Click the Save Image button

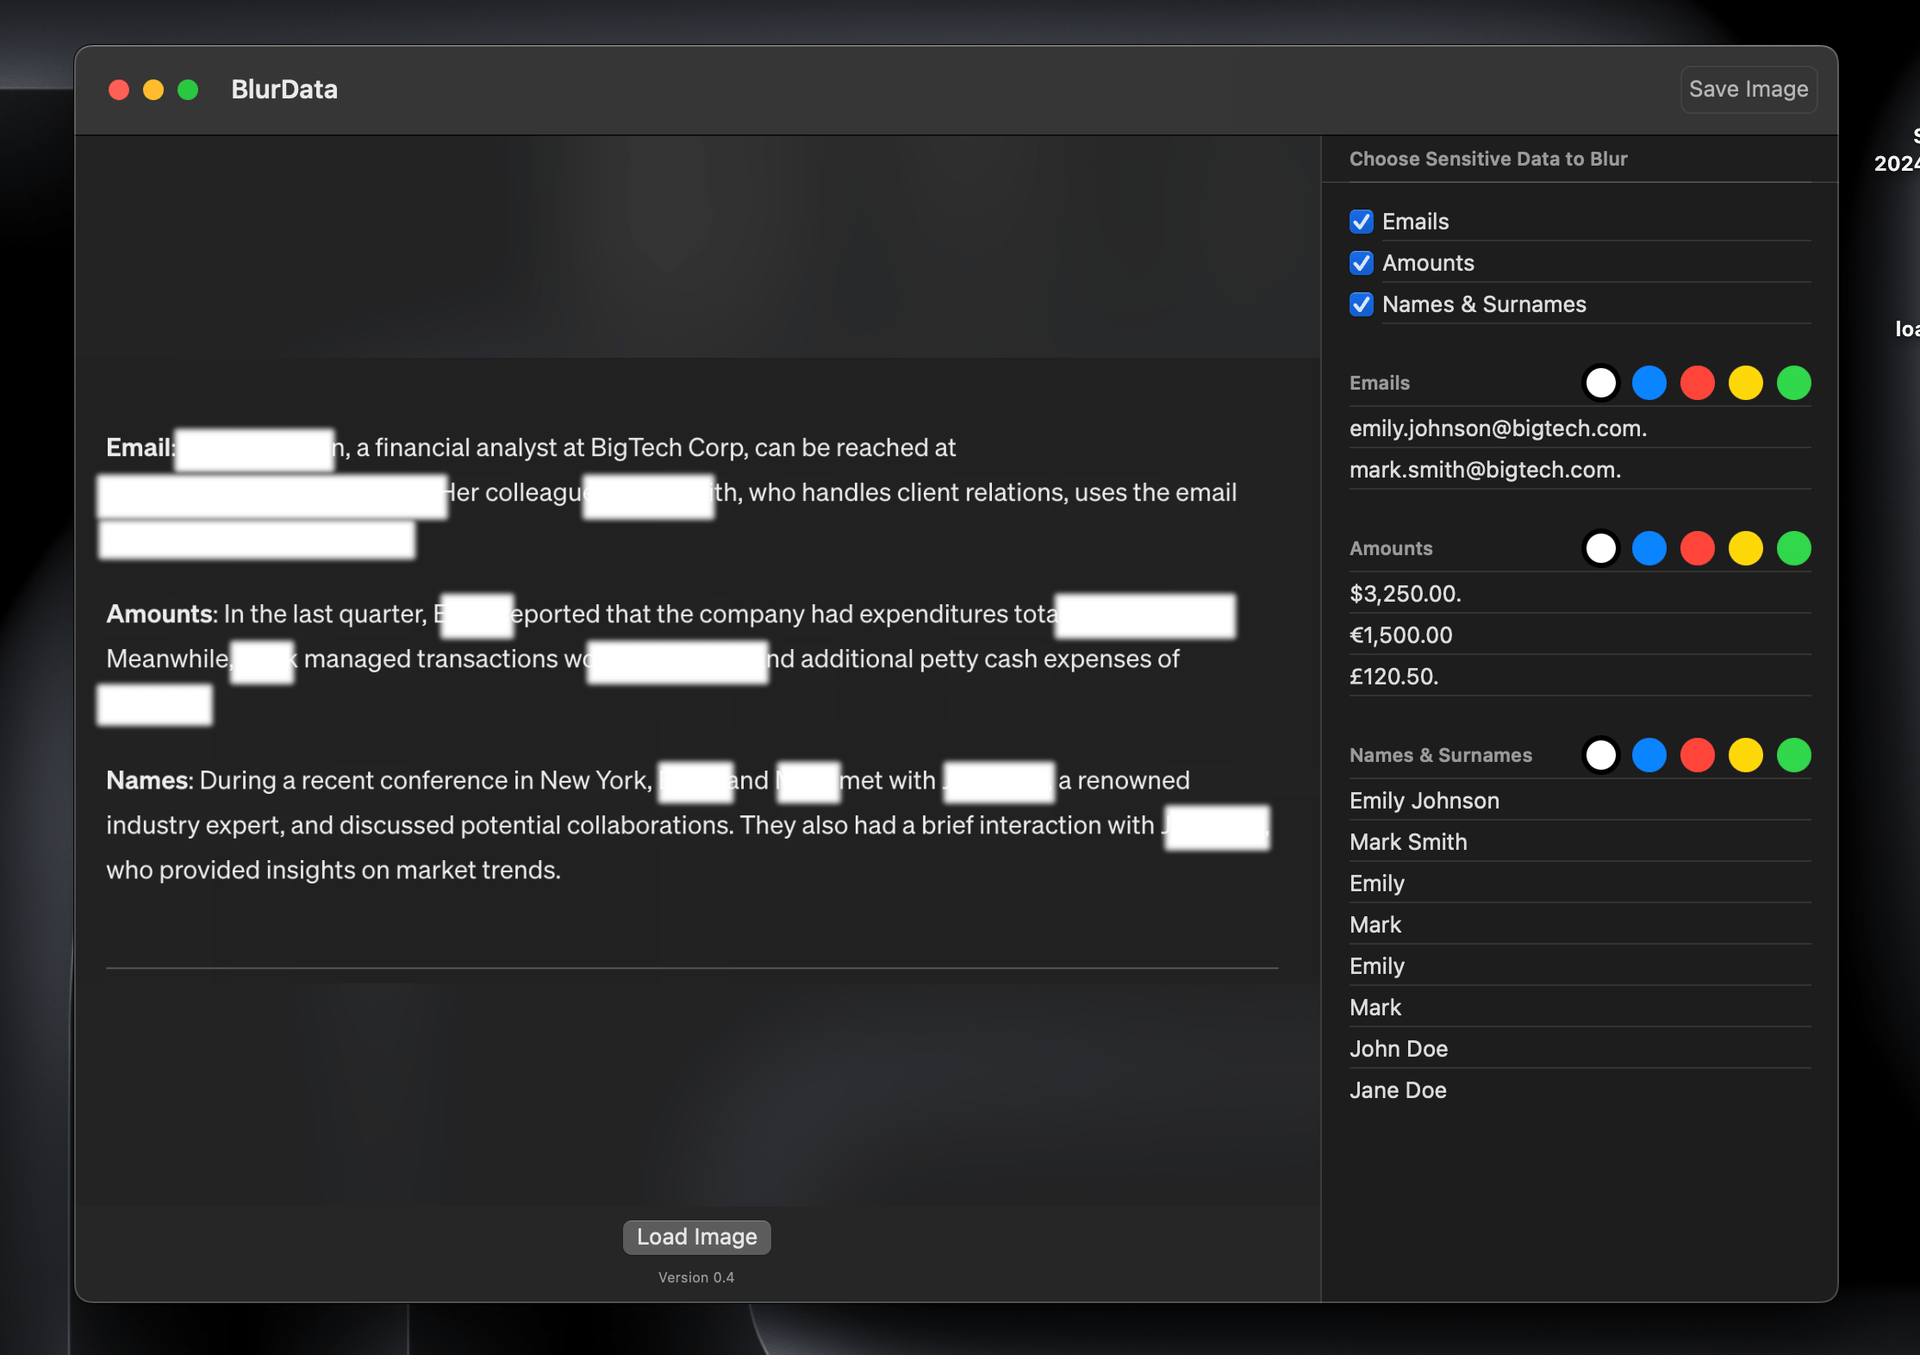tap(1747, 89)
